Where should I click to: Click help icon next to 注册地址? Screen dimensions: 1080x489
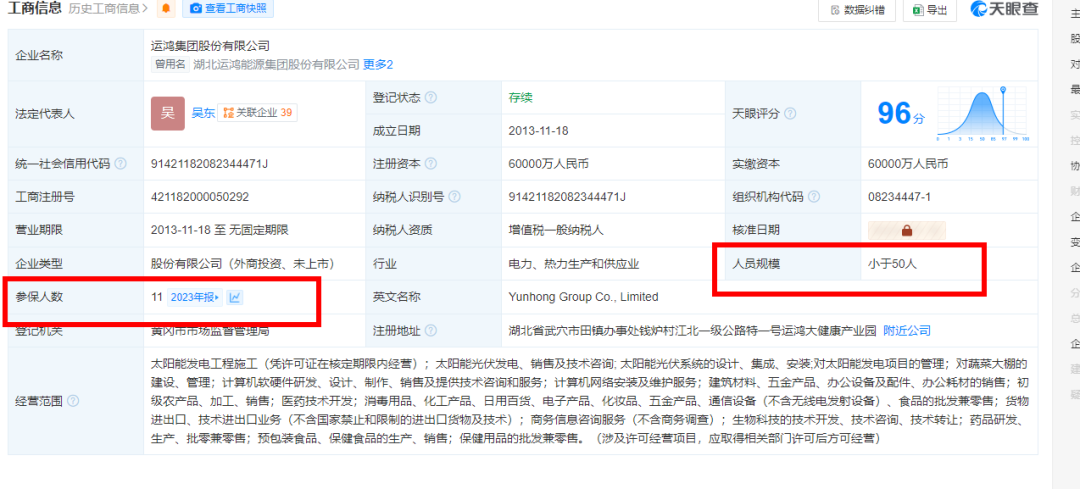[431, 331]
